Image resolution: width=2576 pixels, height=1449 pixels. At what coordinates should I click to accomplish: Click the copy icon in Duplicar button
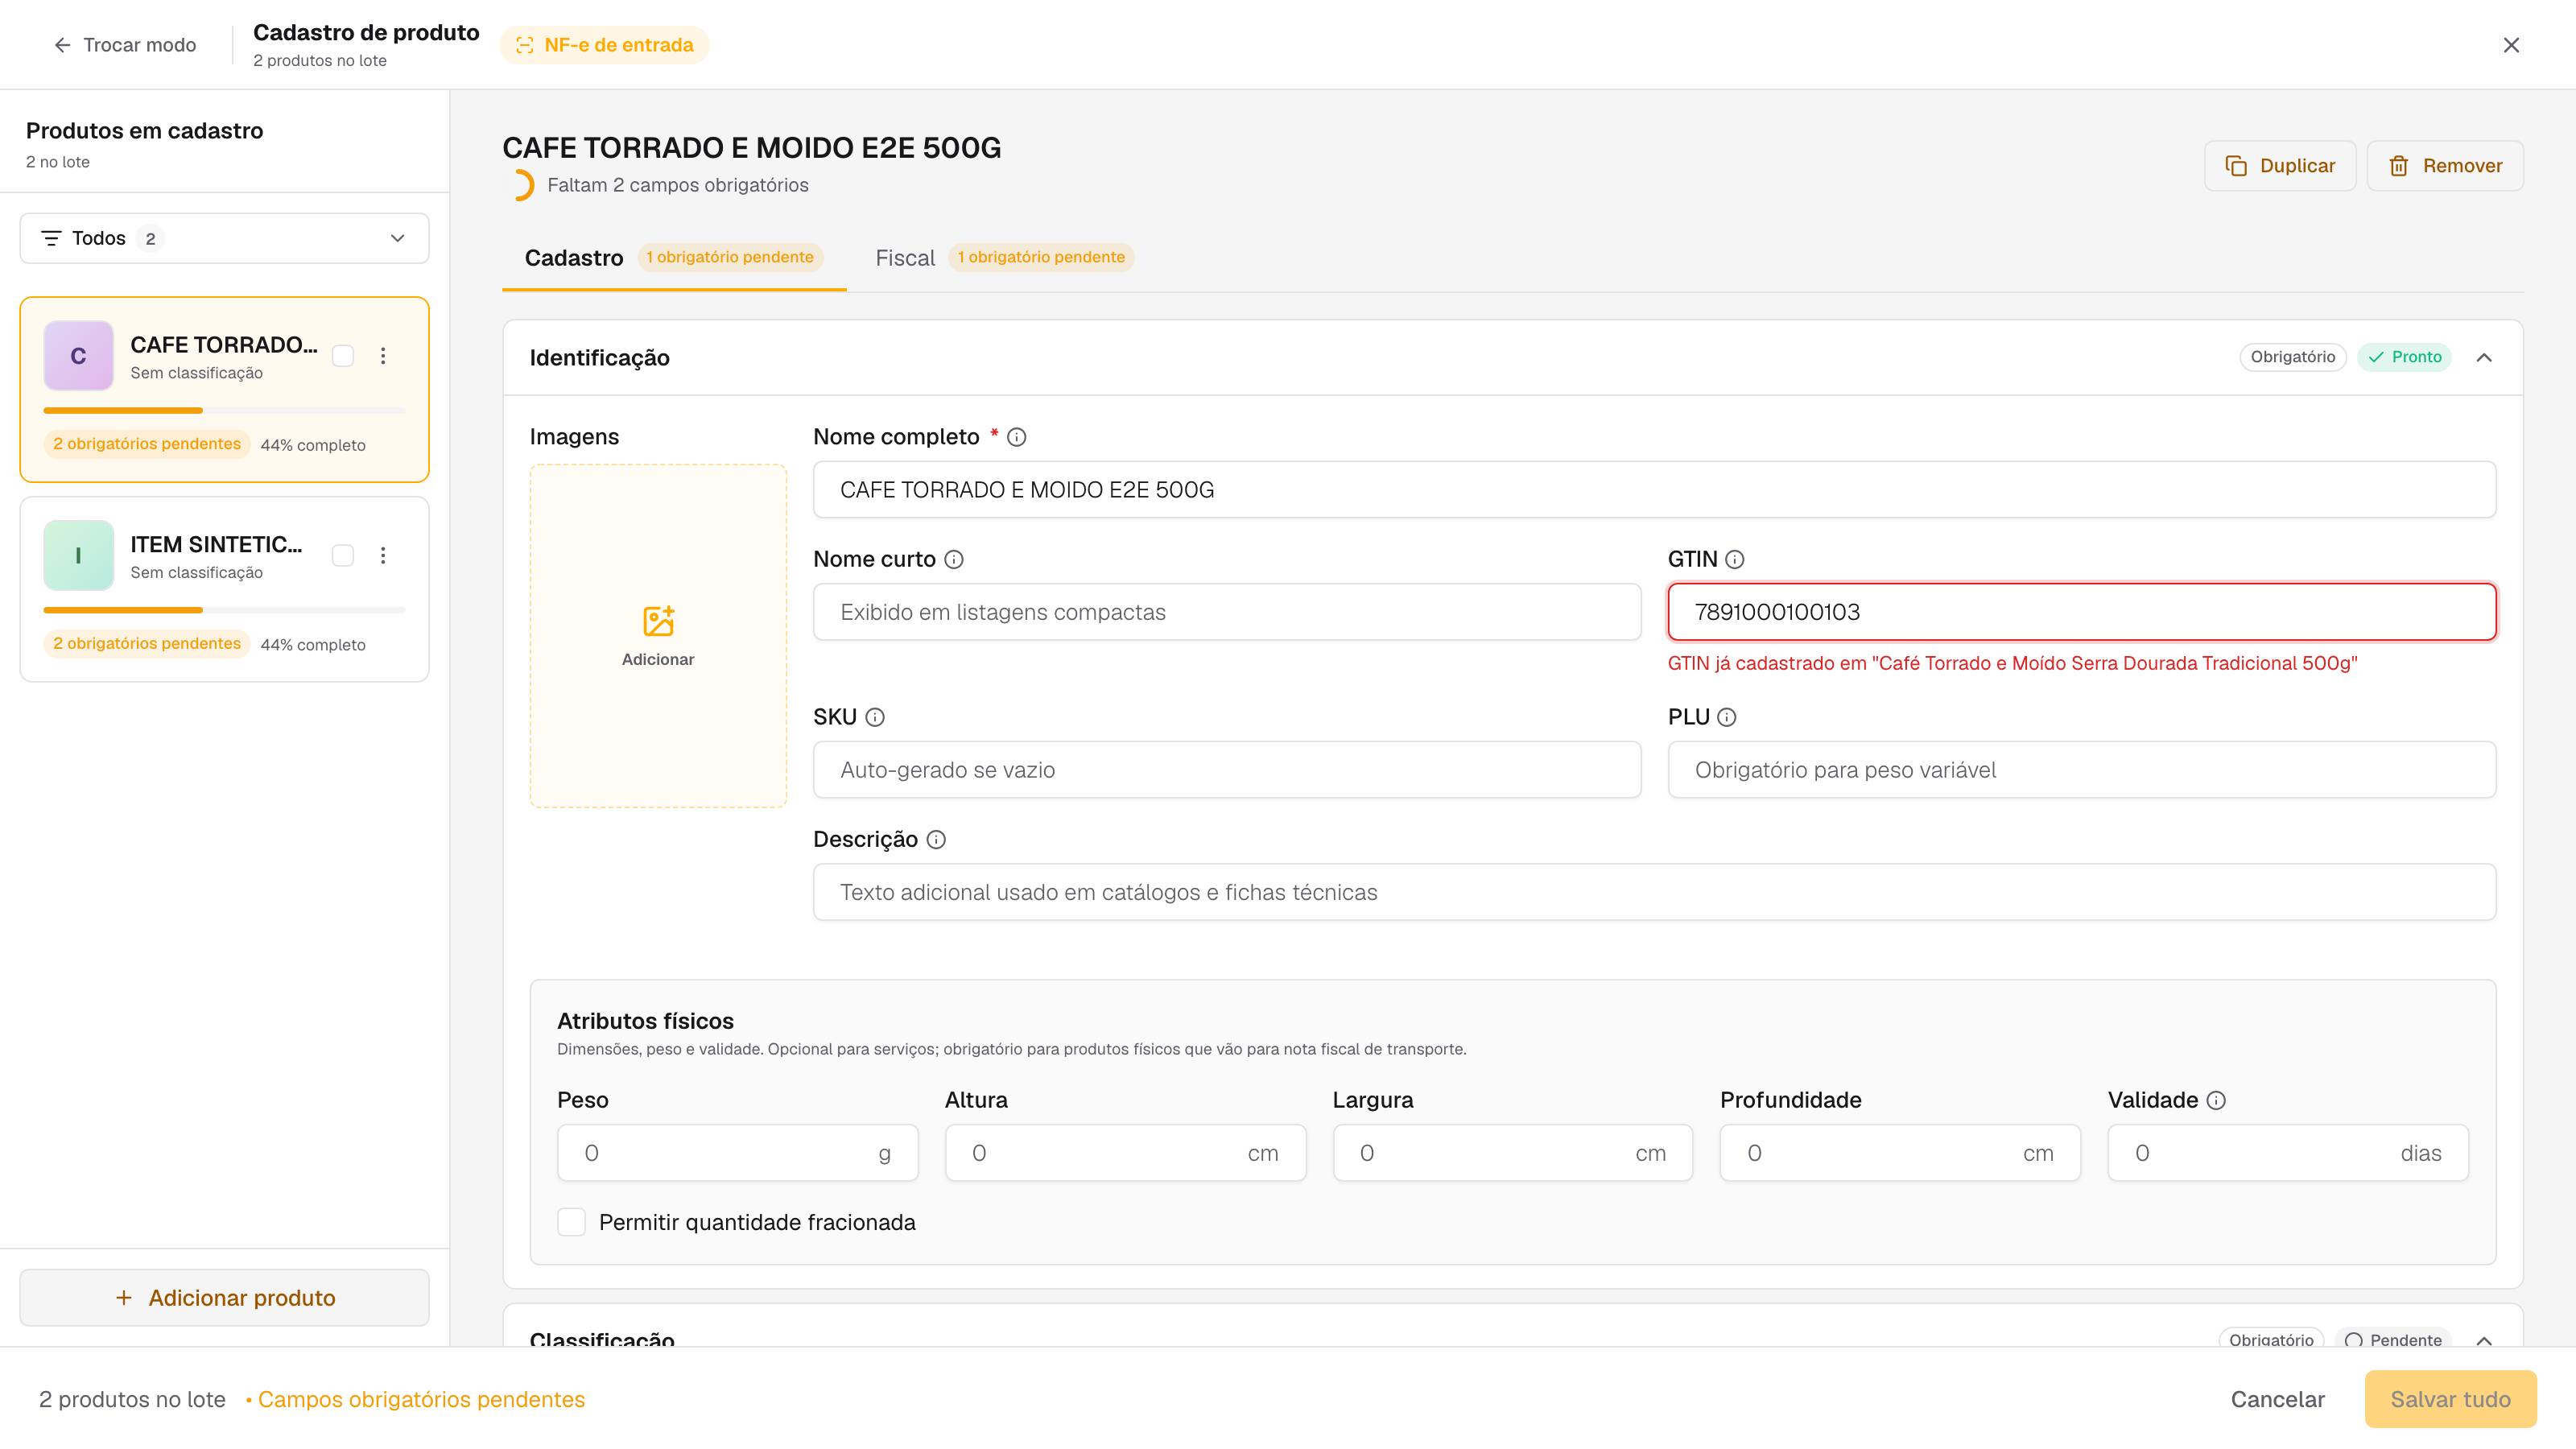pyautogui.click(x=2236, y=166)
